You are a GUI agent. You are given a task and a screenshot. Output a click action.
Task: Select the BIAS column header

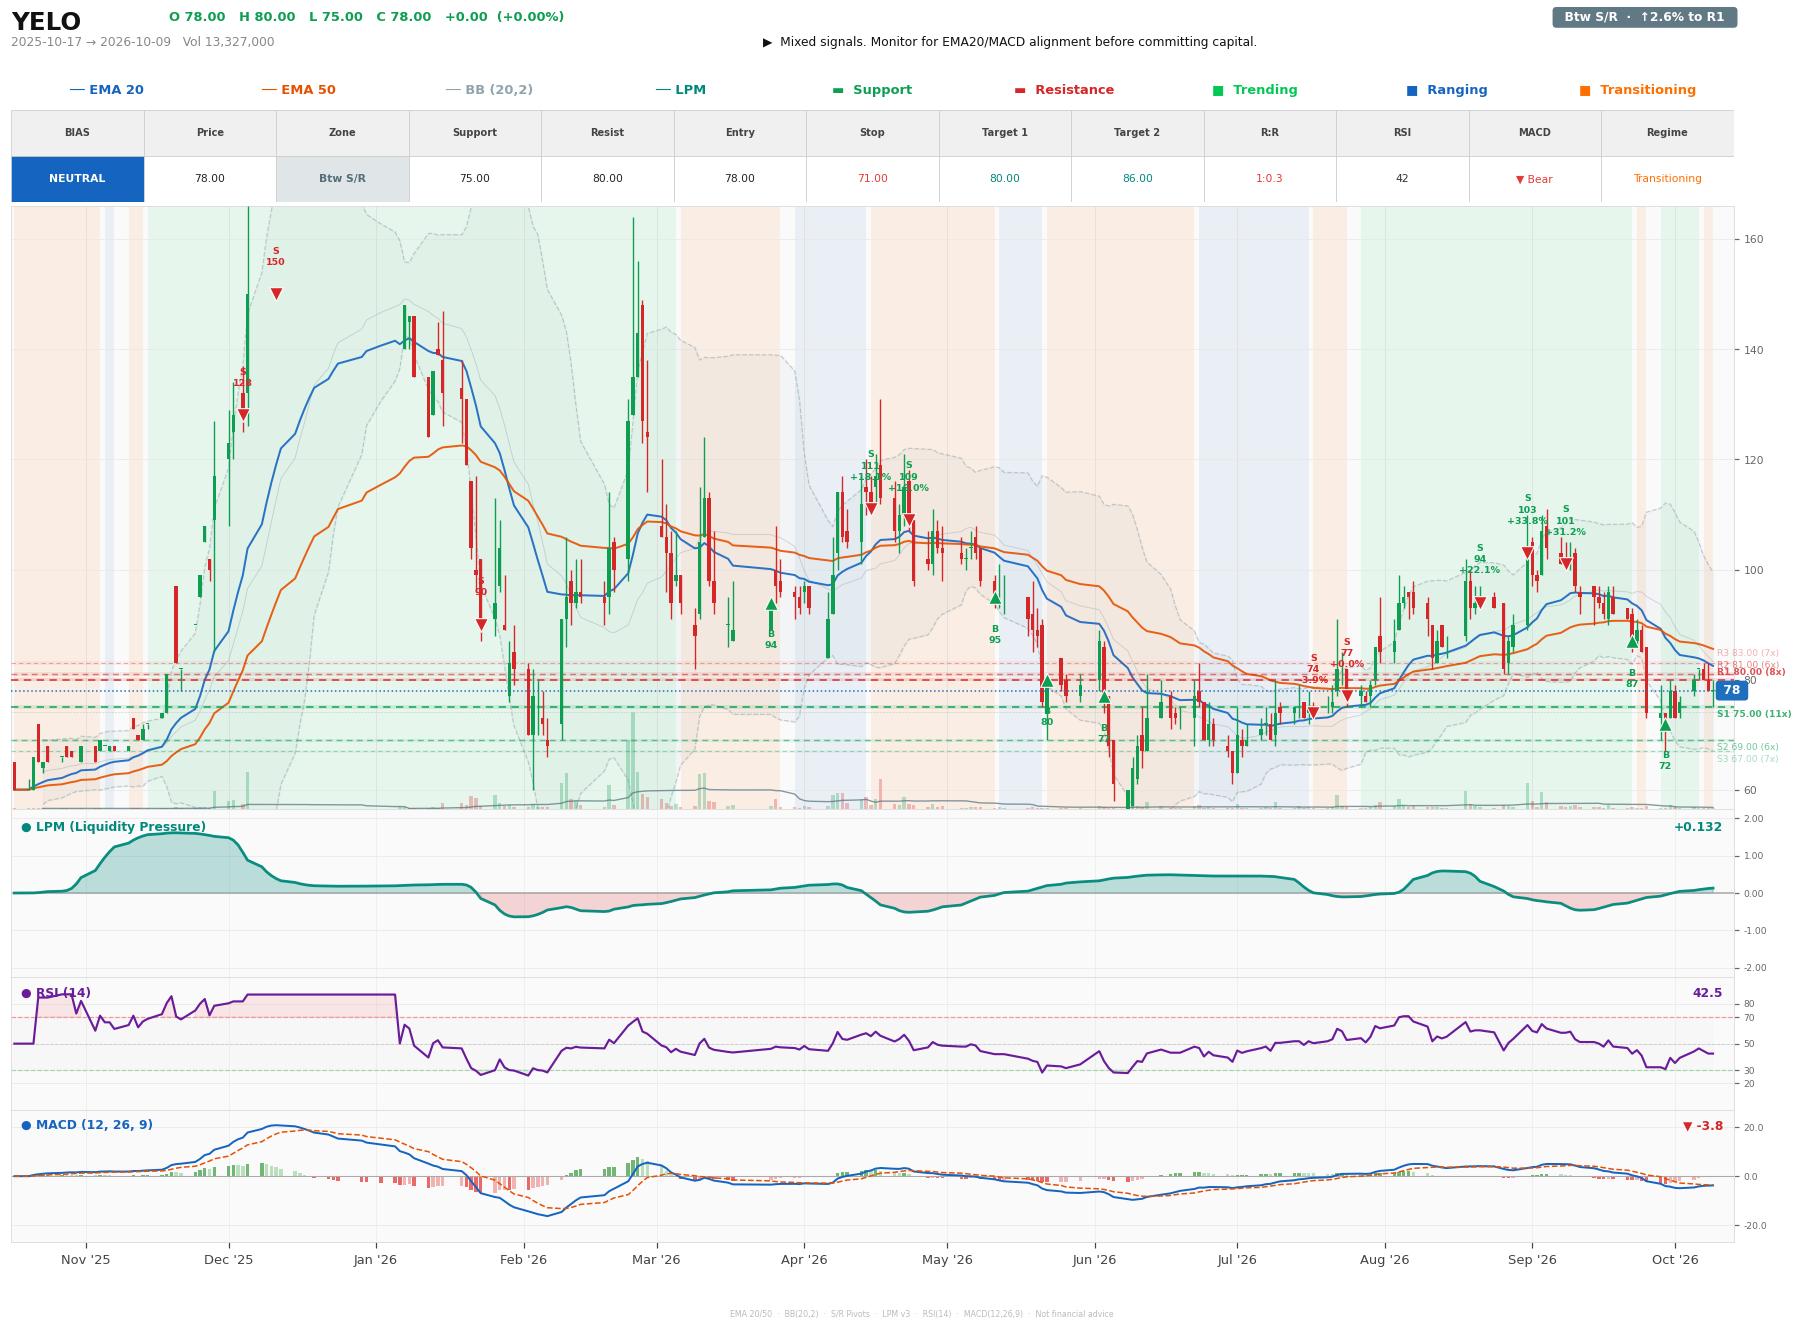click(x=77, y=133)
